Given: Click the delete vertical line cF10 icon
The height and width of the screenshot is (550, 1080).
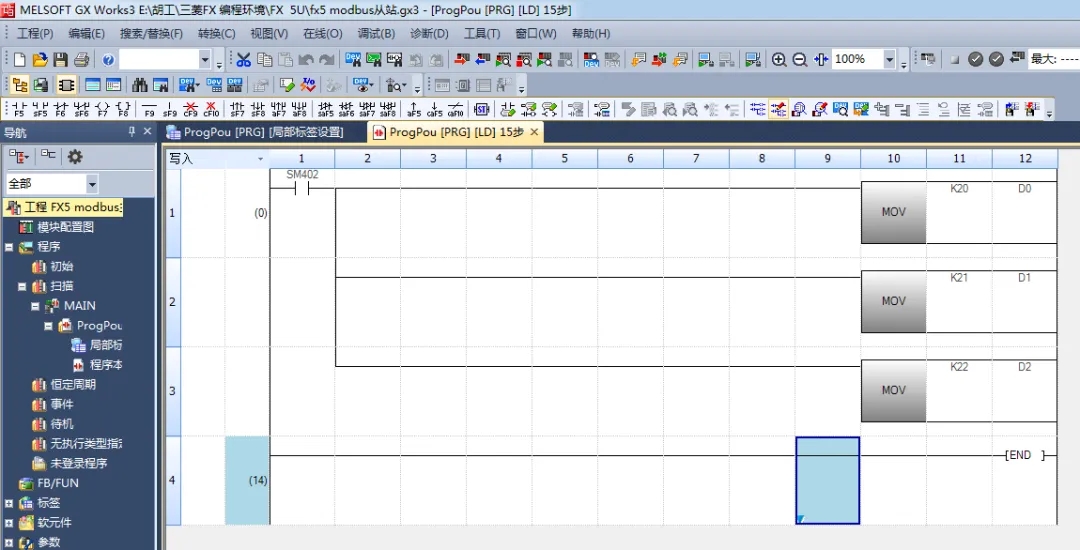Looking at the screenshot, I should click(211, 109).
